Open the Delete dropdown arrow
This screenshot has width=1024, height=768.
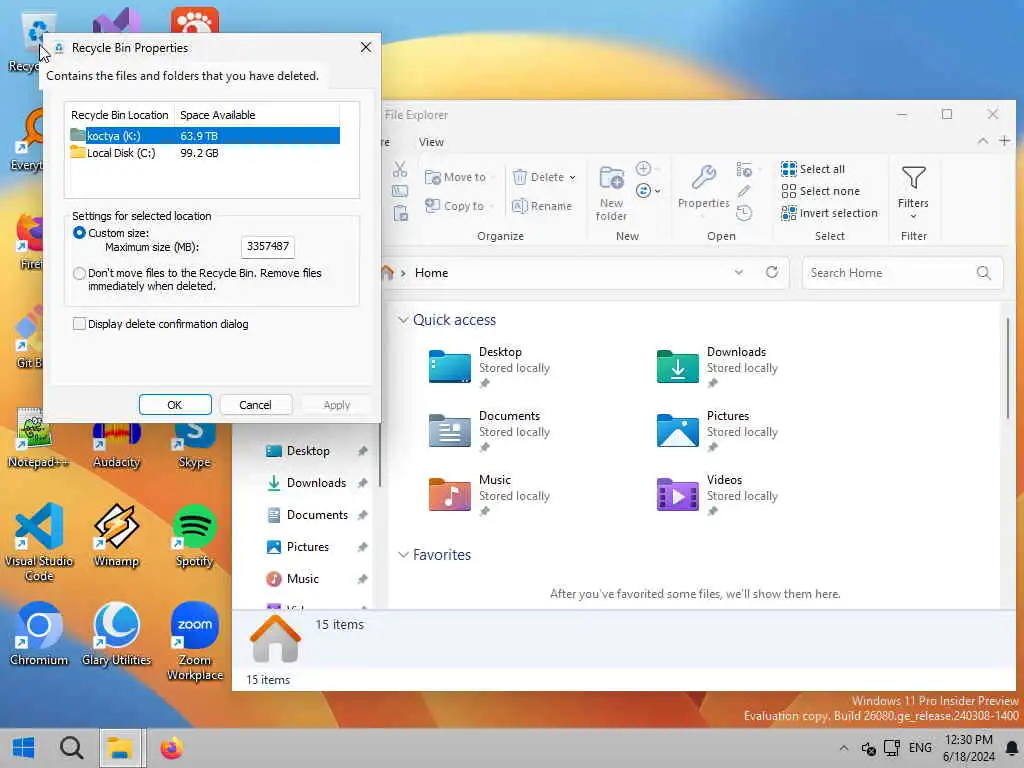pos(573,178)
